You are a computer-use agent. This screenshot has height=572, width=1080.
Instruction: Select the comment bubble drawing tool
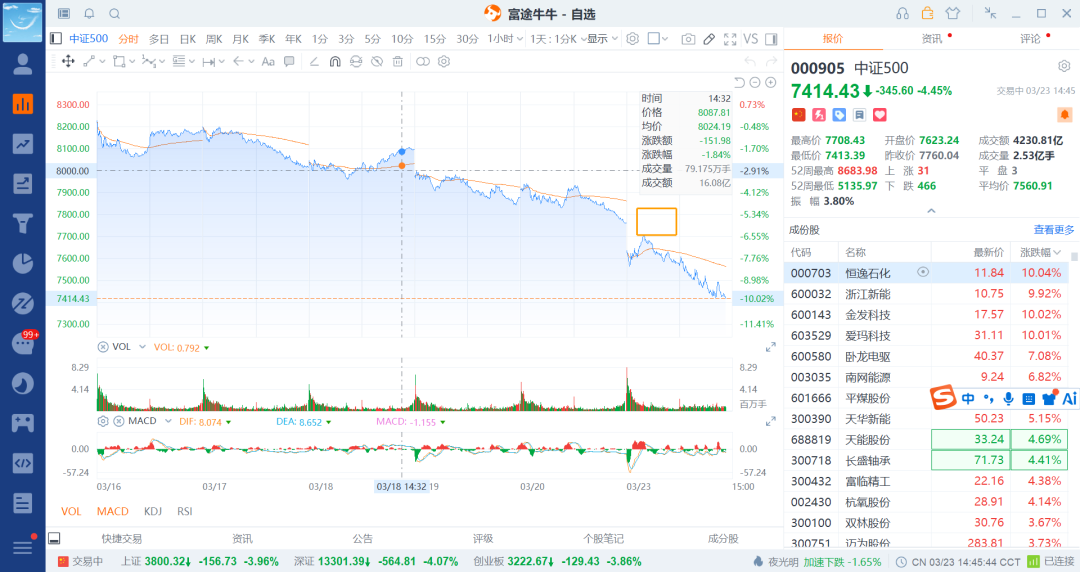[x=289, y=61]
